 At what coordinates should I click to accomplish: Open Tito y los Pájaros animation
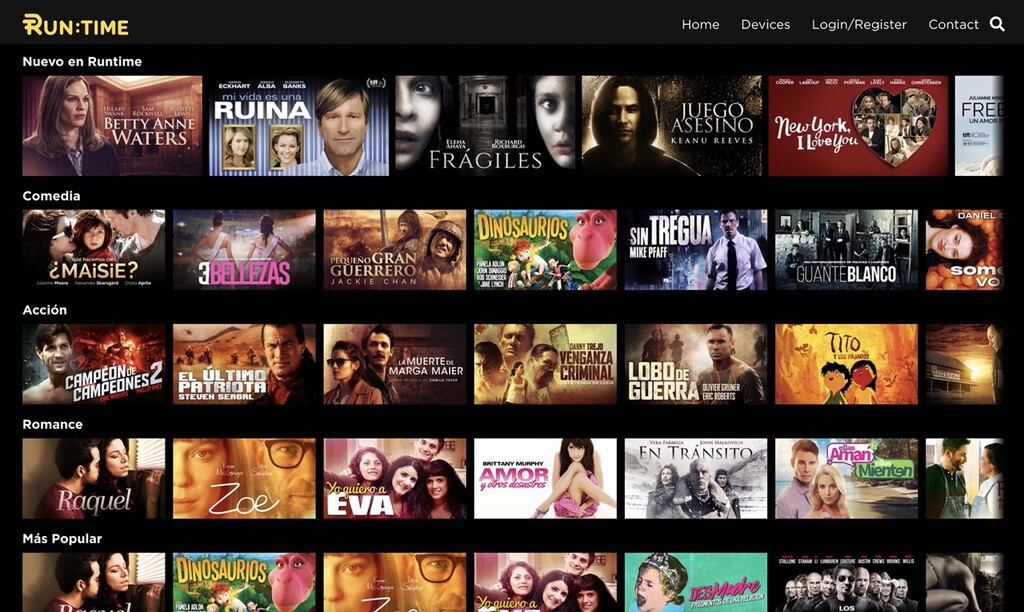tap(845, 363)
